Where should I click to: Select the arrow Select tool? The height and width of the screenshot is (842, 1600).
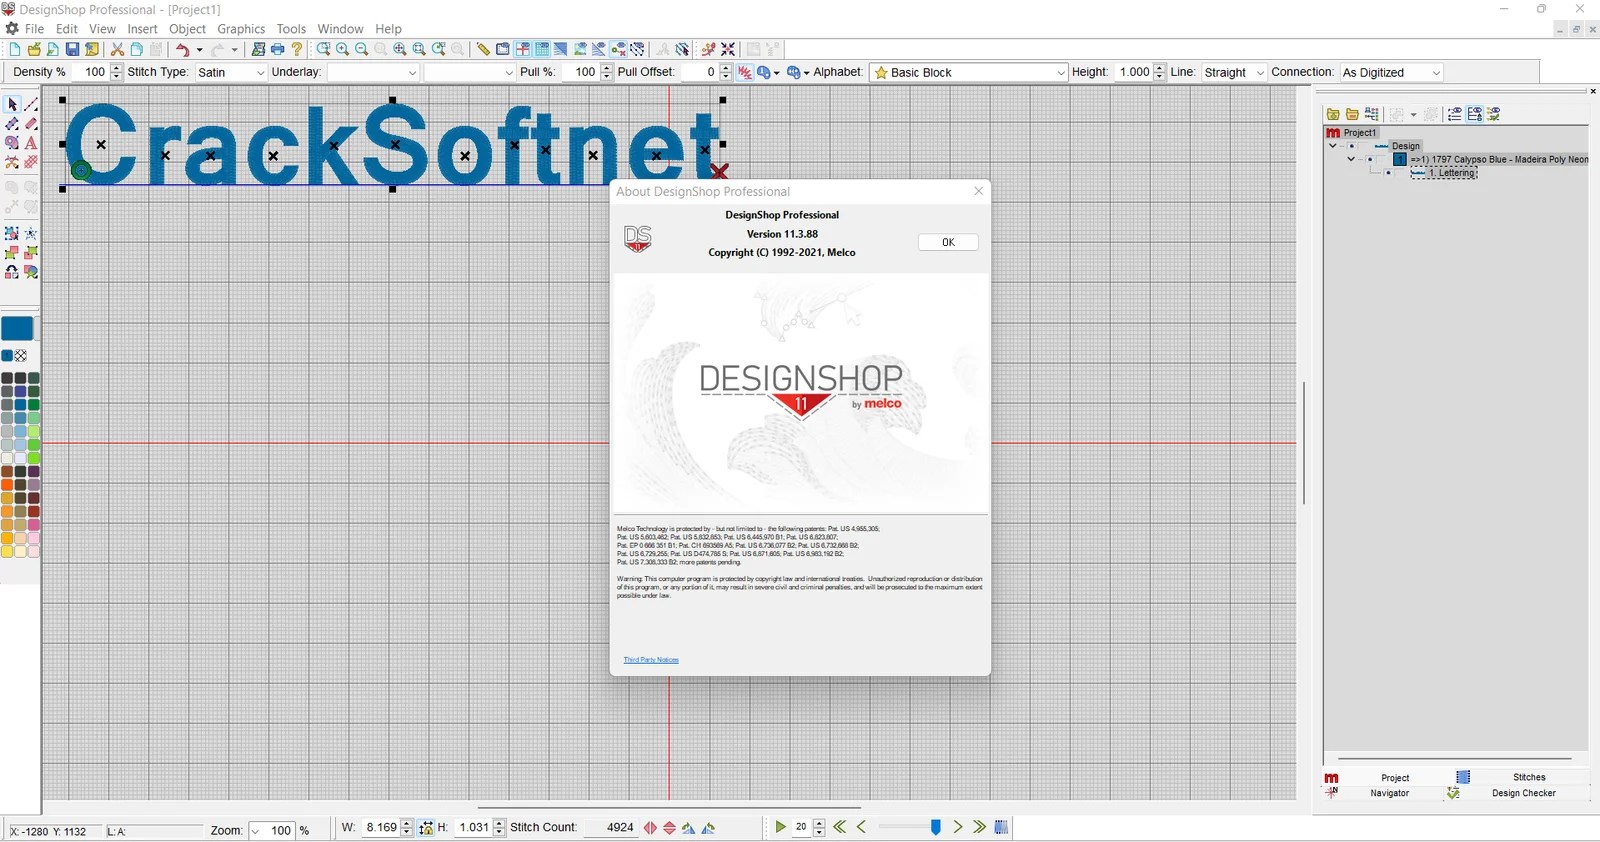point(12,104)
